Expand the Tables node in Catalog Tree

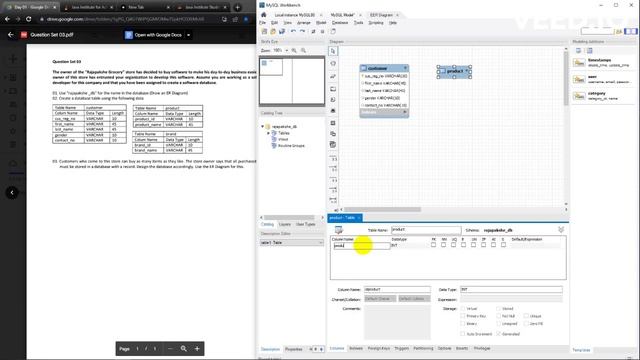(268, 133)
